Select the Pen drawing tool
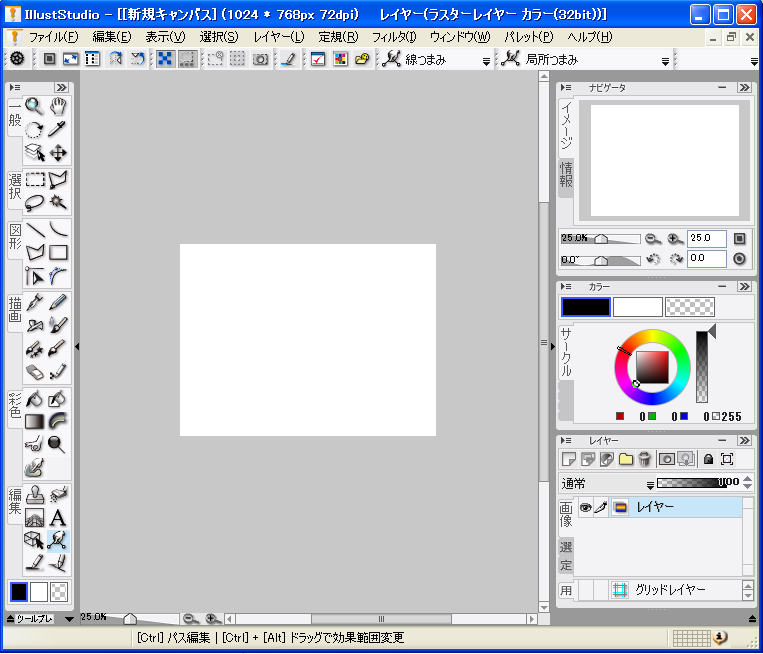Viewport: 763px width, 654px height. tap(35, 302)
